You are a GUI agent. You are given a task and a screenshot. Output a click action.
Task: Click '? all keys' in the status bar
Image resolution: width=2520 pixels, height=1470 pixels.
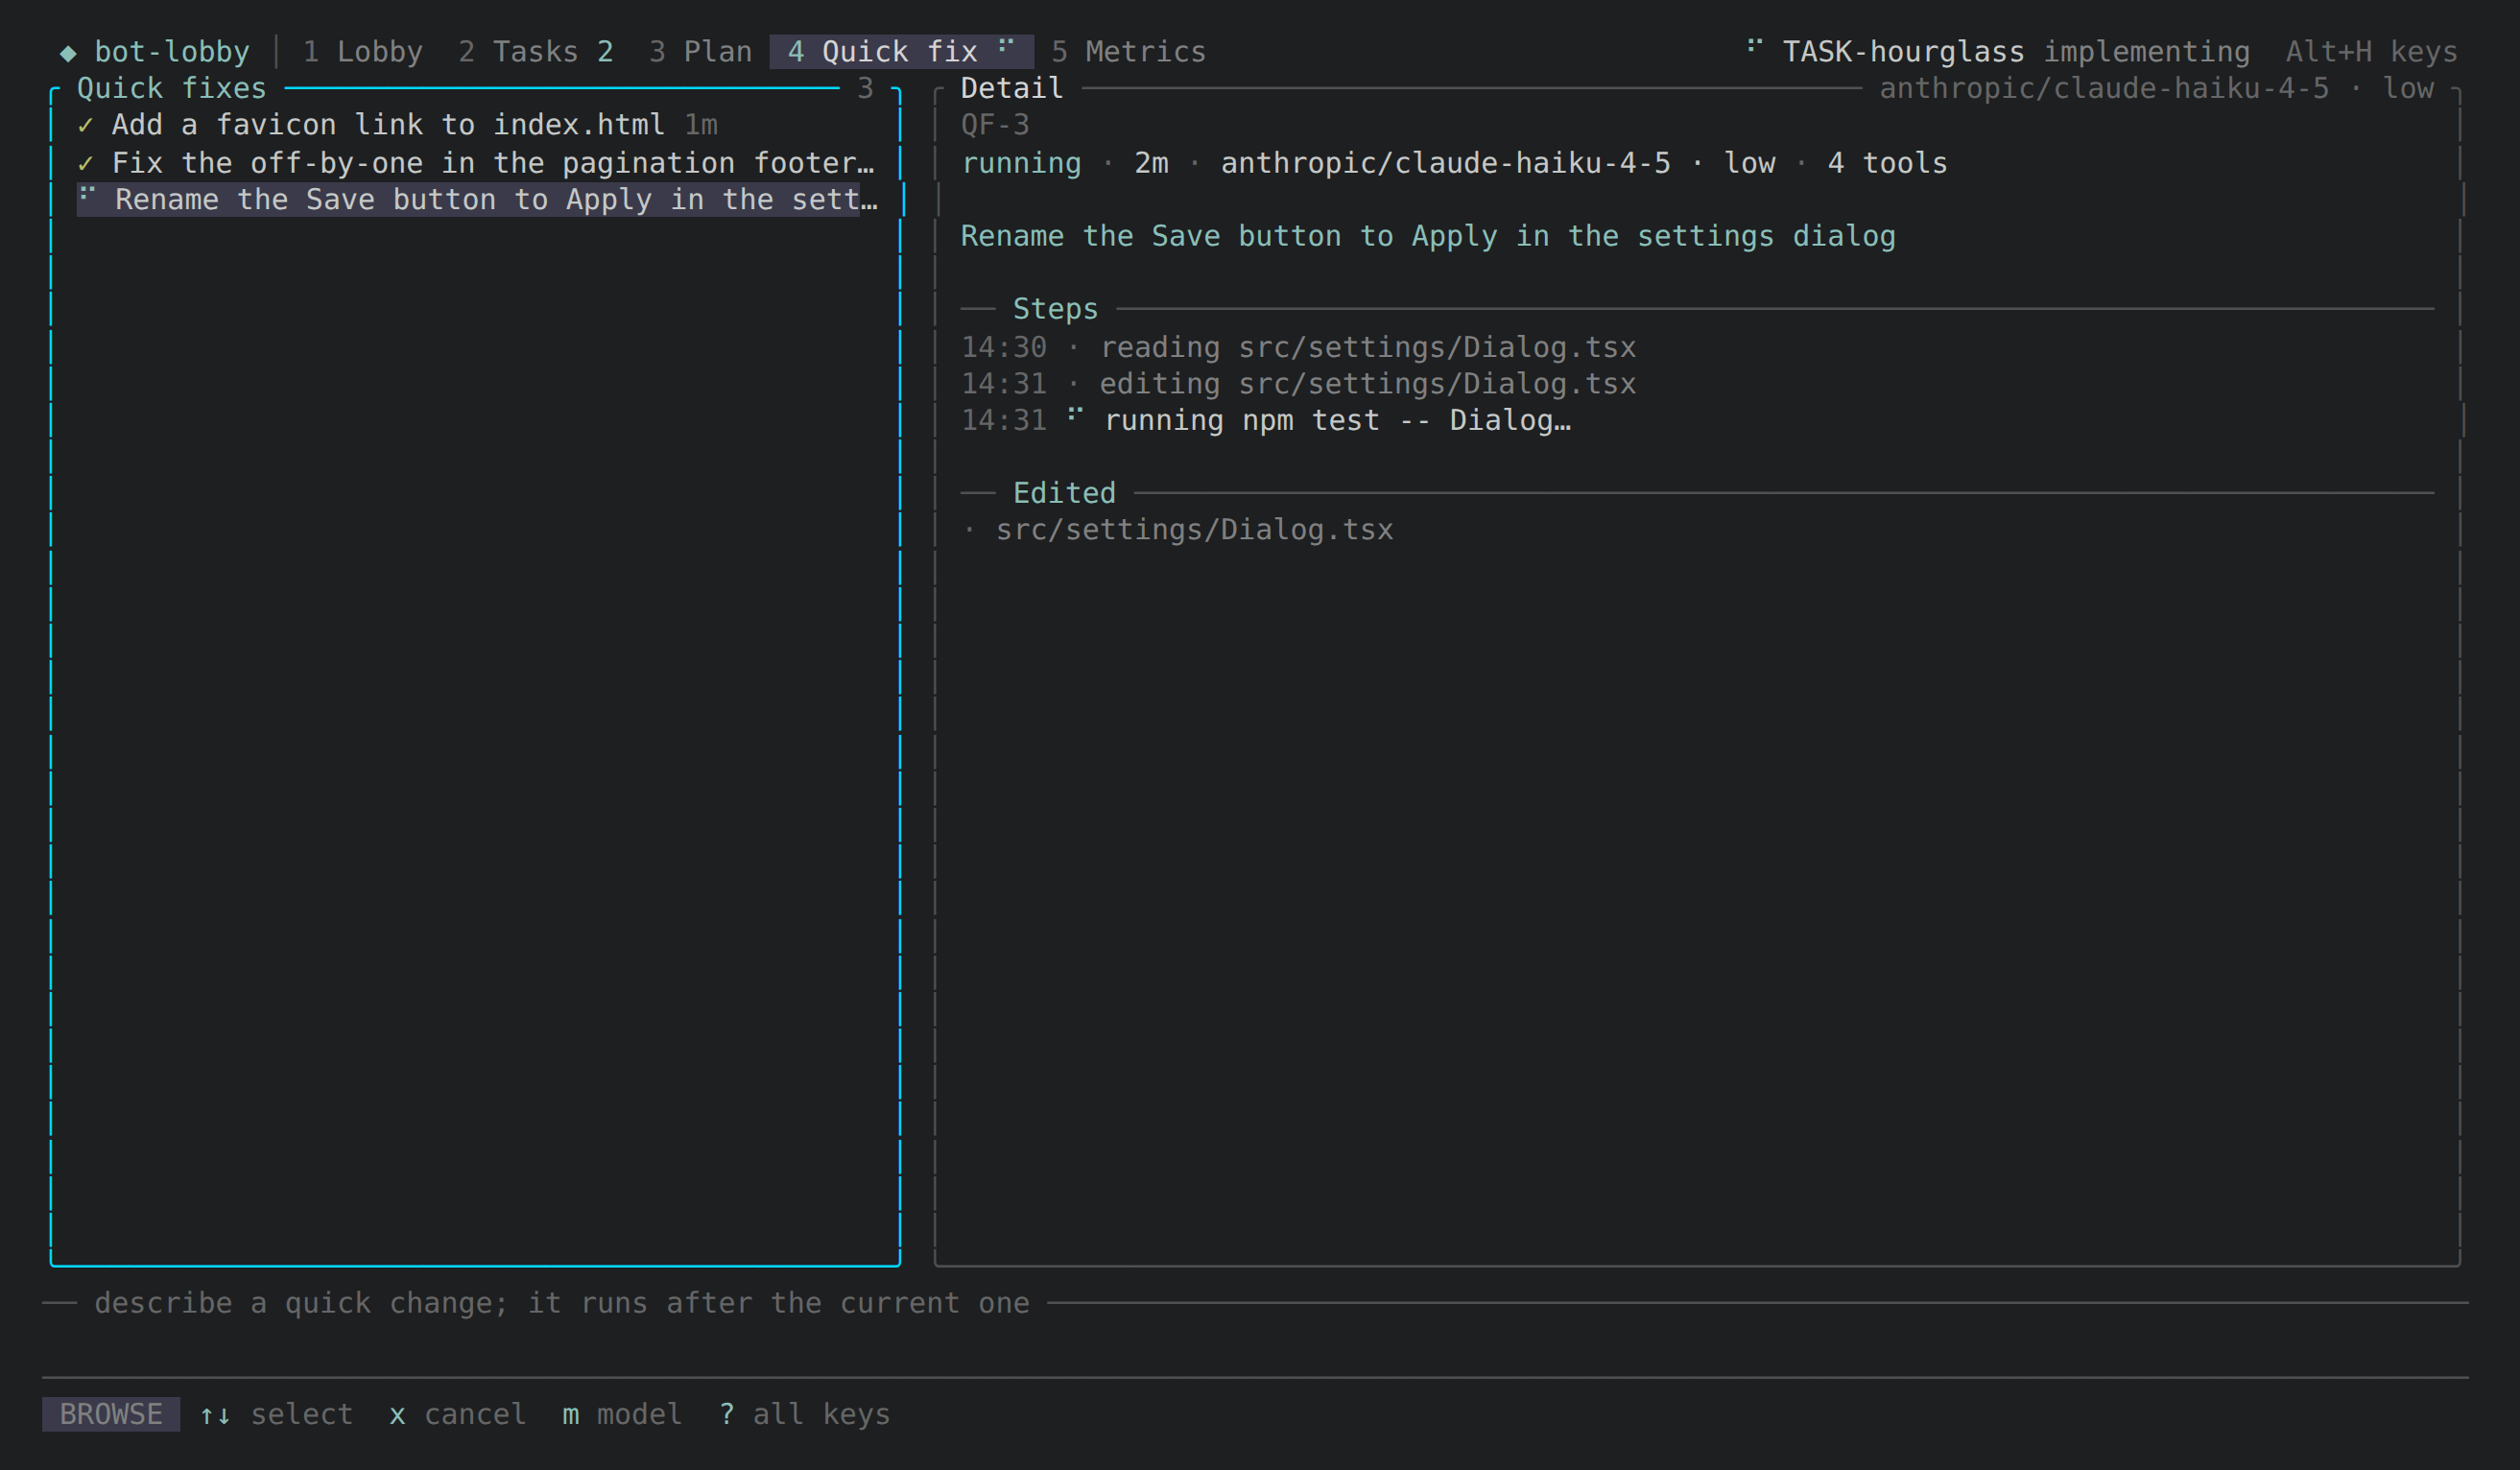coord(804,1414)
